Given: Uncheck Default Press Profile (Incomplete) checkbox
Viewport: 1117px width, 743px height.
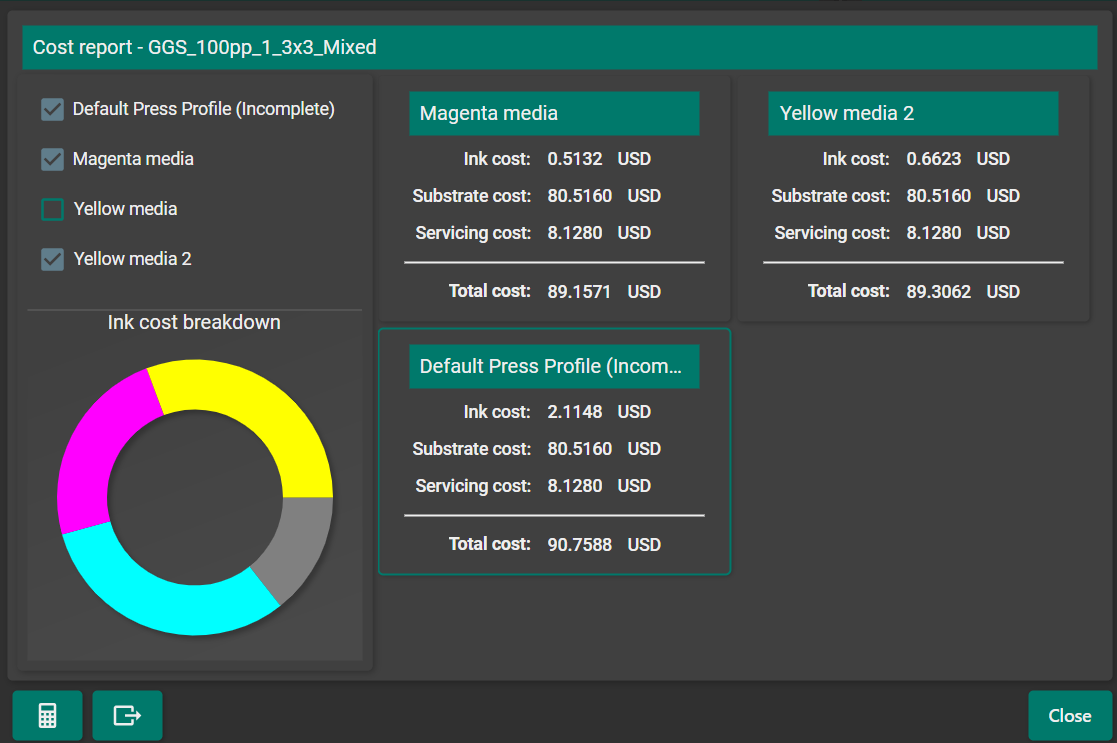Looking at the screenshot, I should (x=52, y=109).
